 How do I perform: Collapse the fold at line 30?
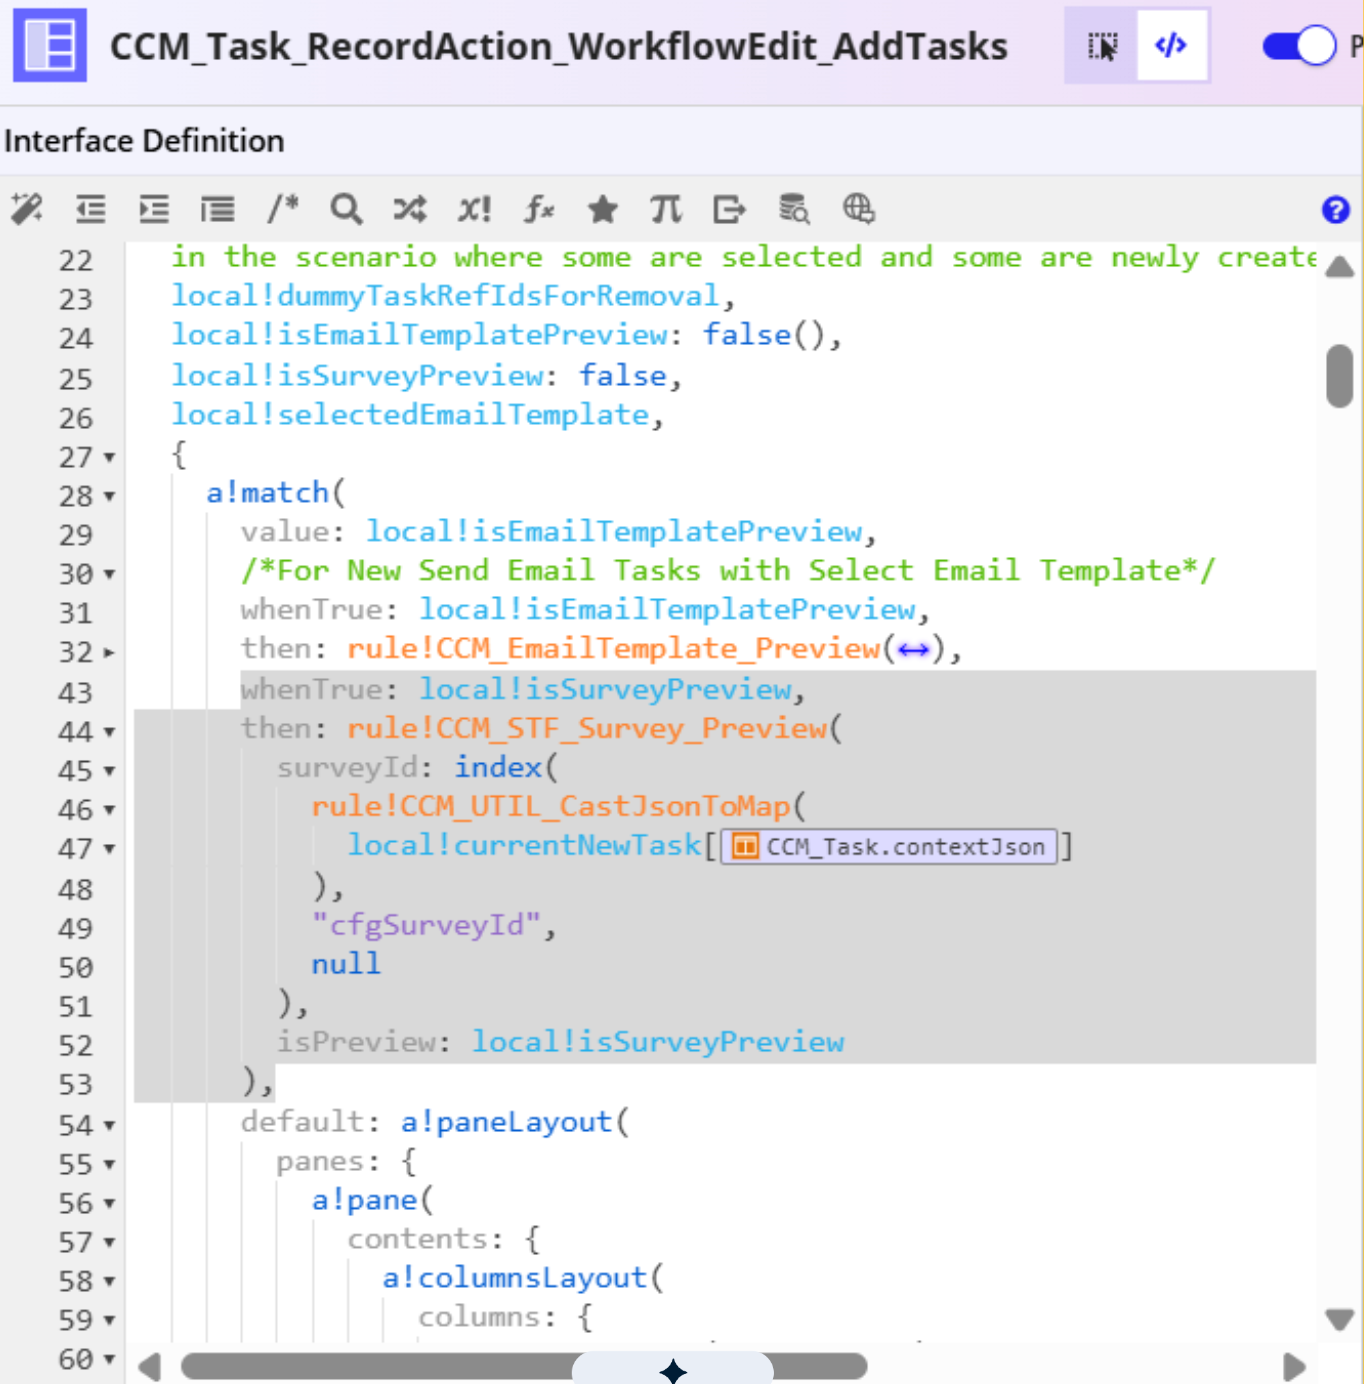click(x=109, y=574)
